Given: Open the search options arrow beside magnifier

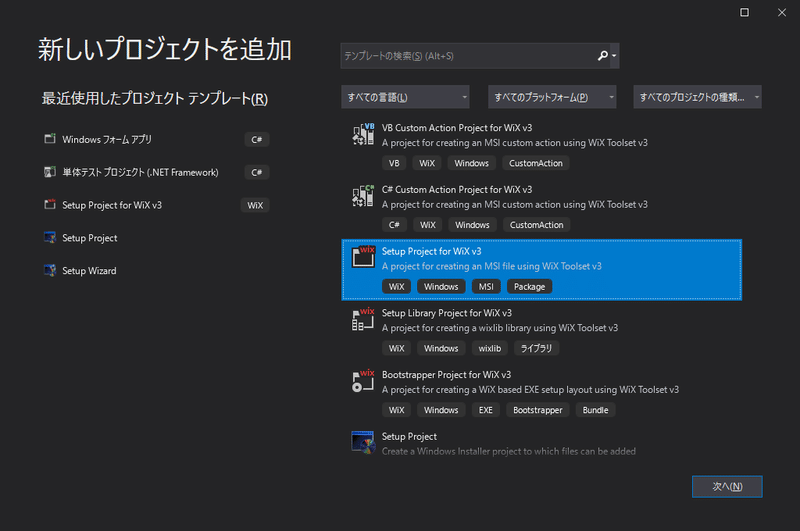Looking at the screenshot, I should (614, 56).
